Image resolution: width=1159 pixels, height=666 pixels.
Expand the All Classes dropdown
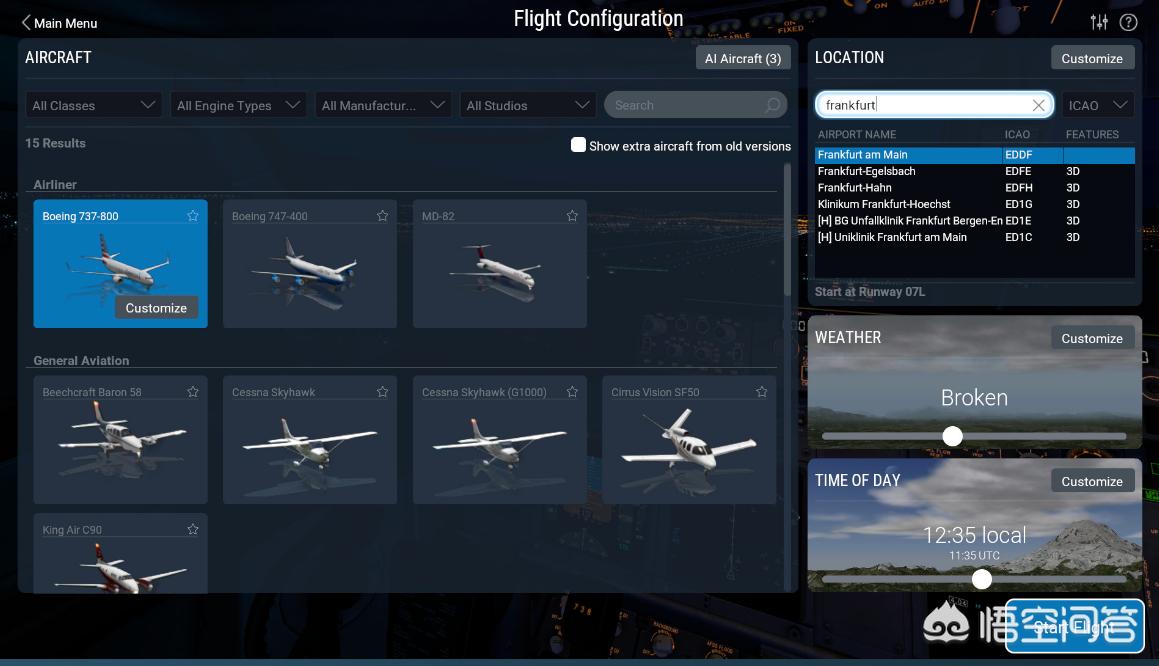[93, 105]
